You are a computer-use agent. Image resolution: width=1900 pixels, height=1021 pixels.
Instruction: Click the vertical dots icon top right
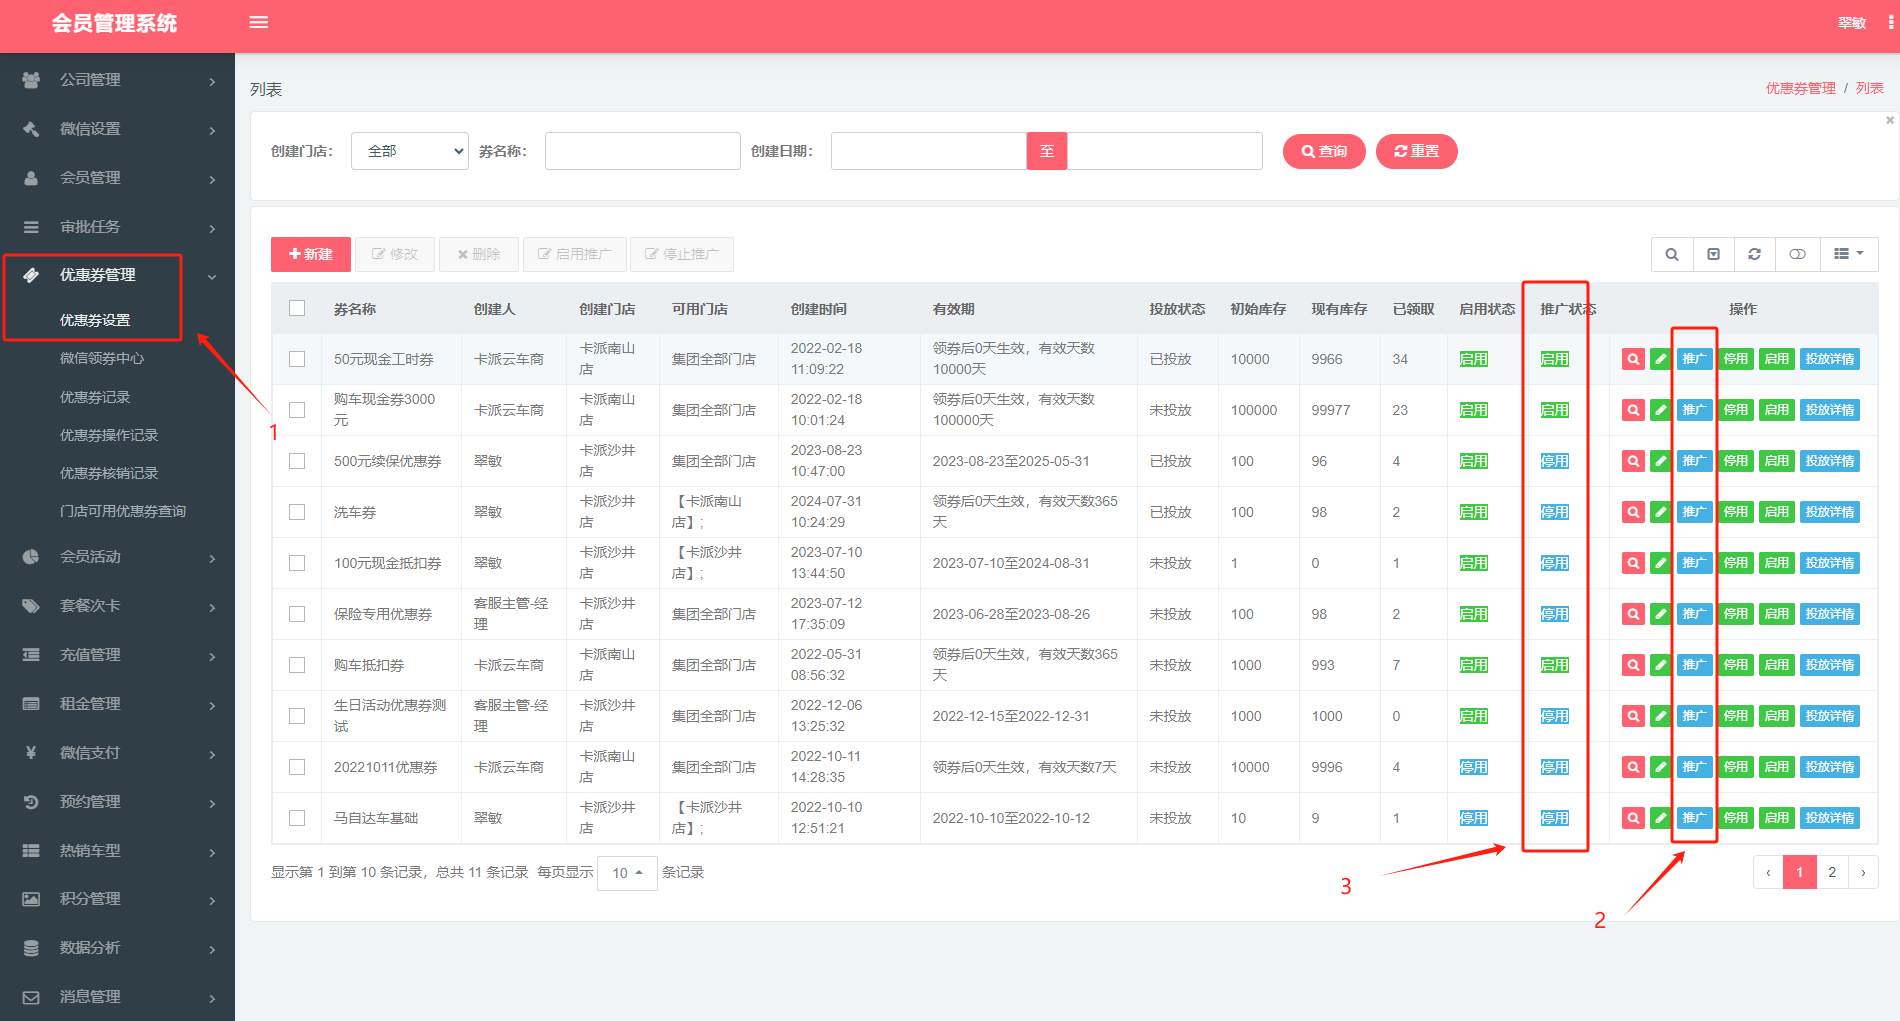click(1890, 23)
